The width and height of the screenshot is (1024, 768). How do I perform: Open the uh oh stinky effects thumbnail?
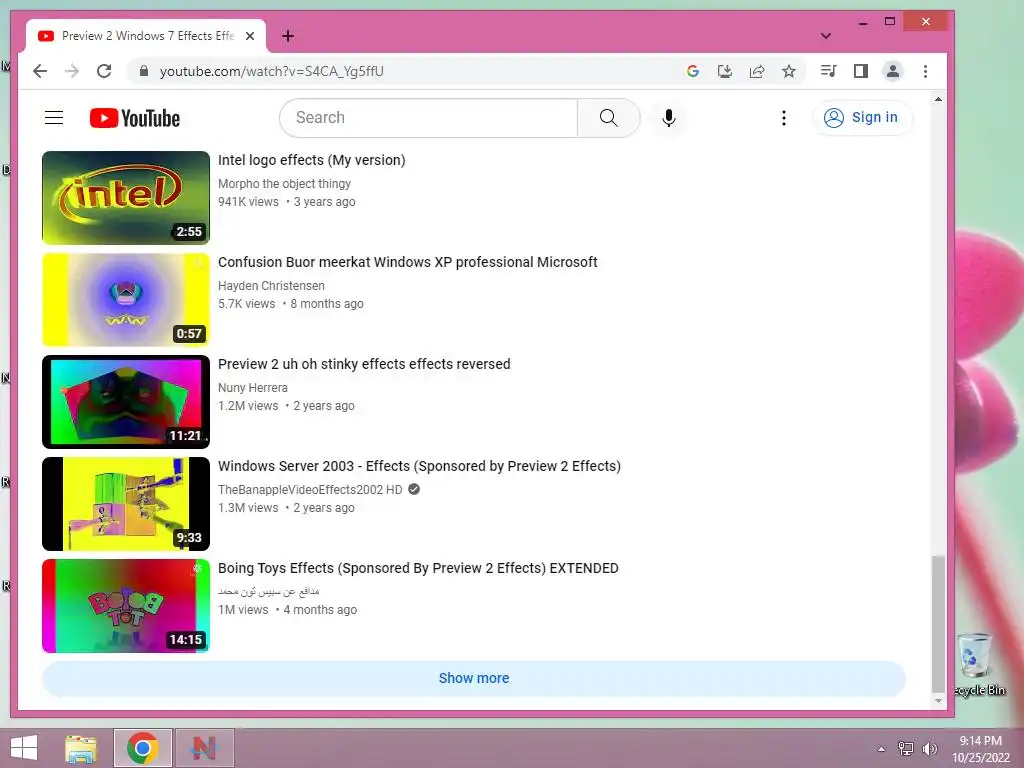pyautogui.click(x=126, y=402)
